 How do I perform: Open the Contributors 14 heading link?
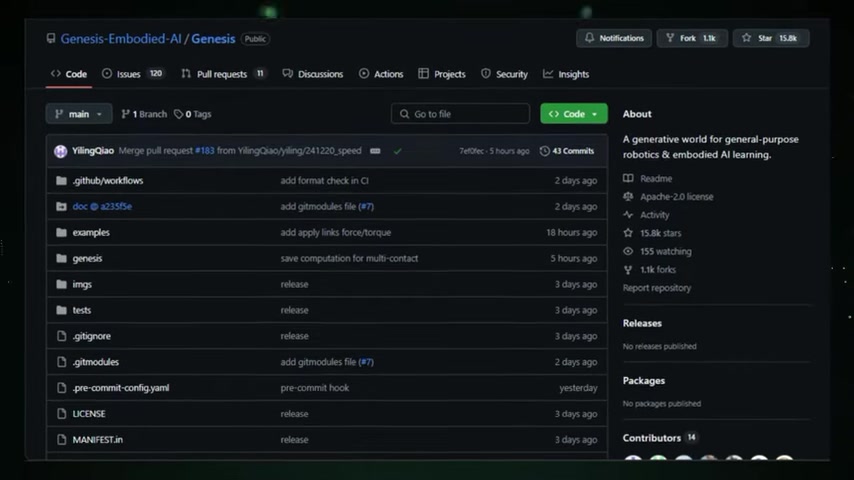pos(660,438)
